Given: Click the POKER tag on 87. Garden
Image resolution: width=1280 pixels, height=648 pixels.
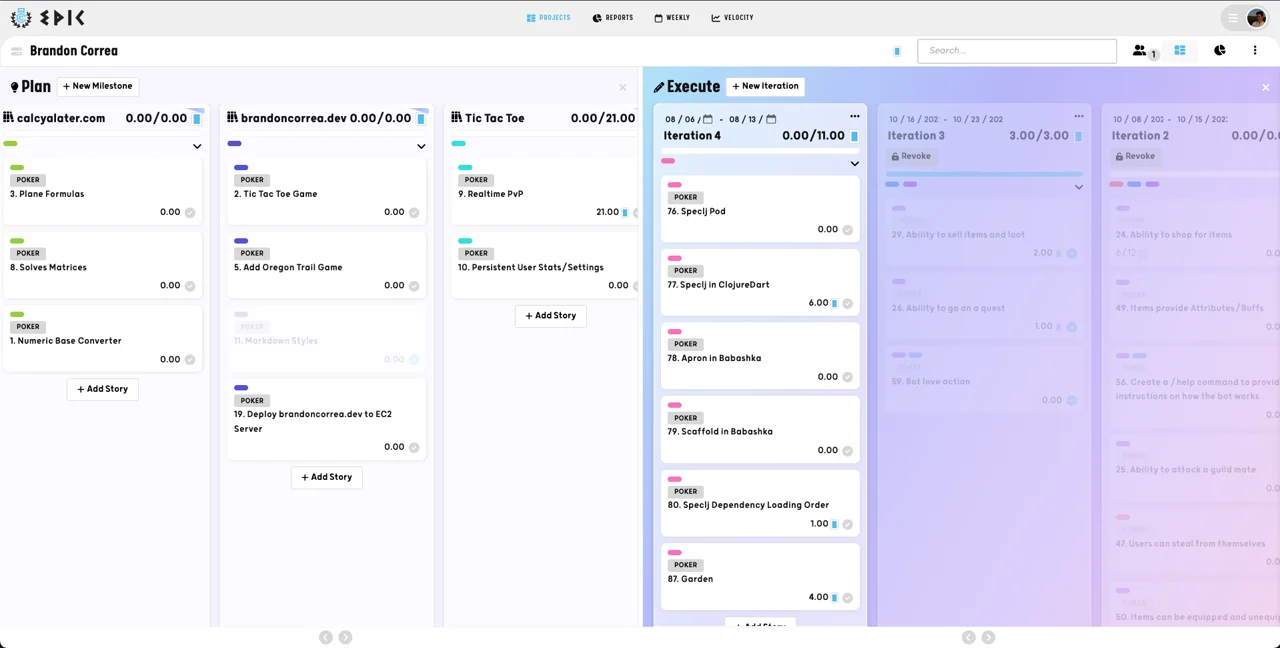Looking at the screenshot, I should [686, 565].
